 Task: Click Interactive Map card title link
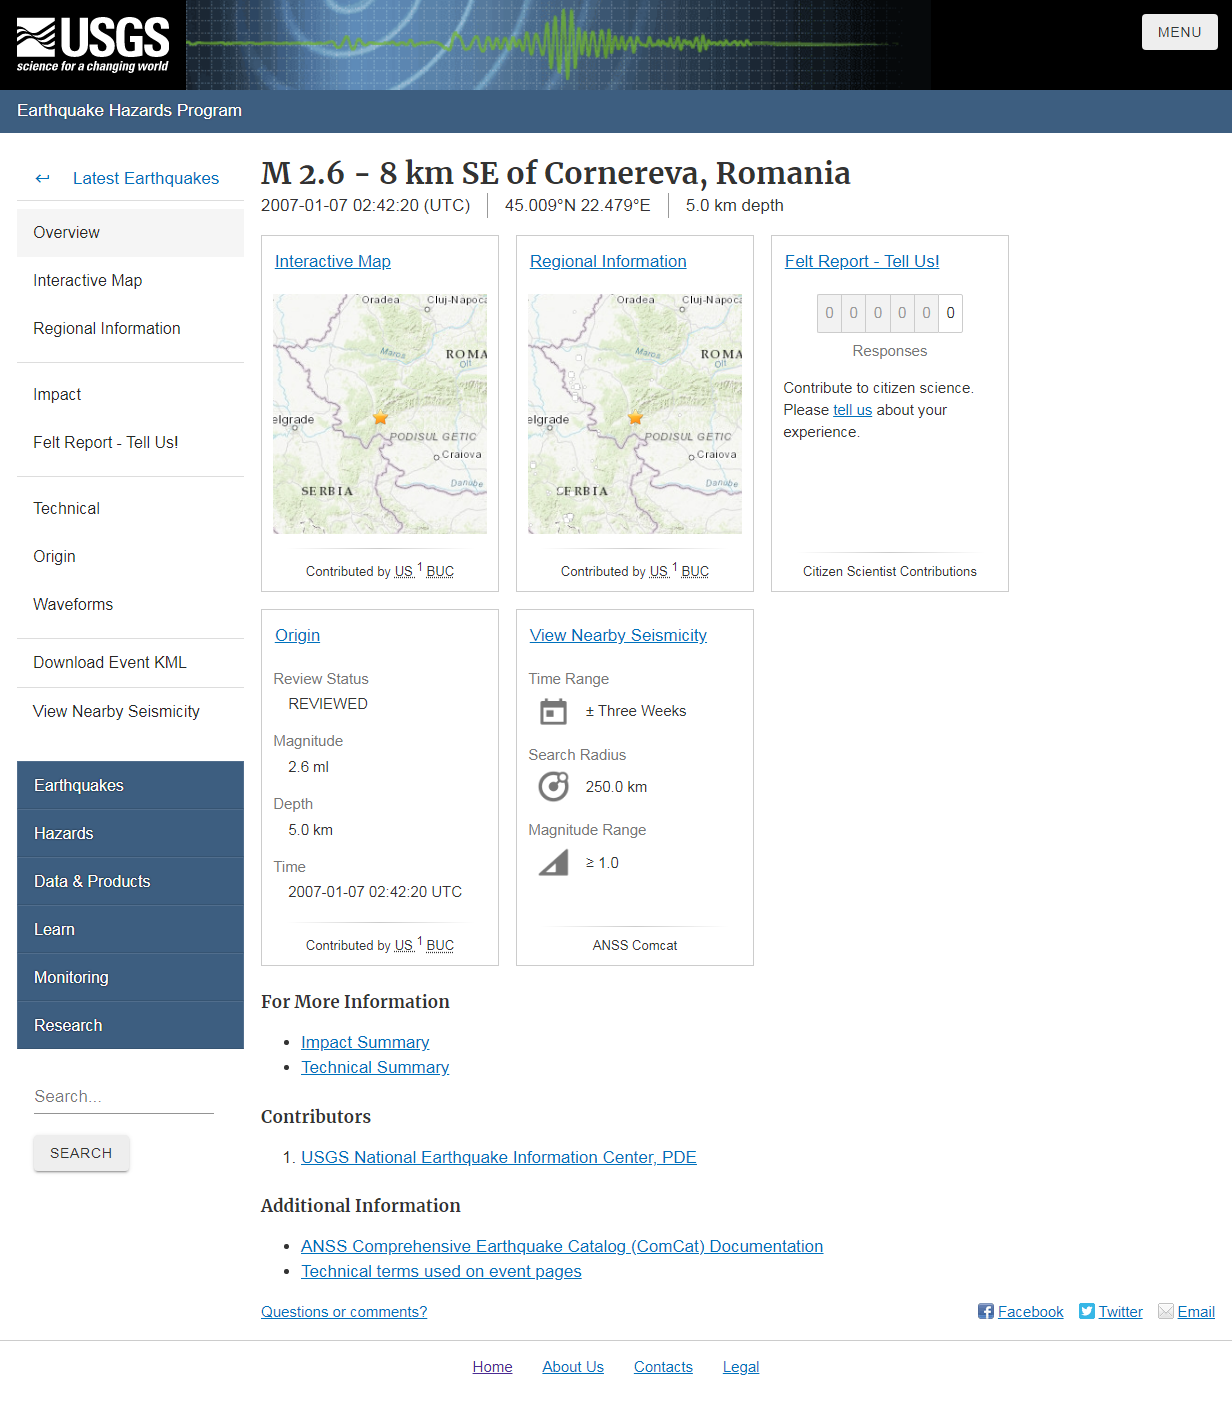click(333, 261)
